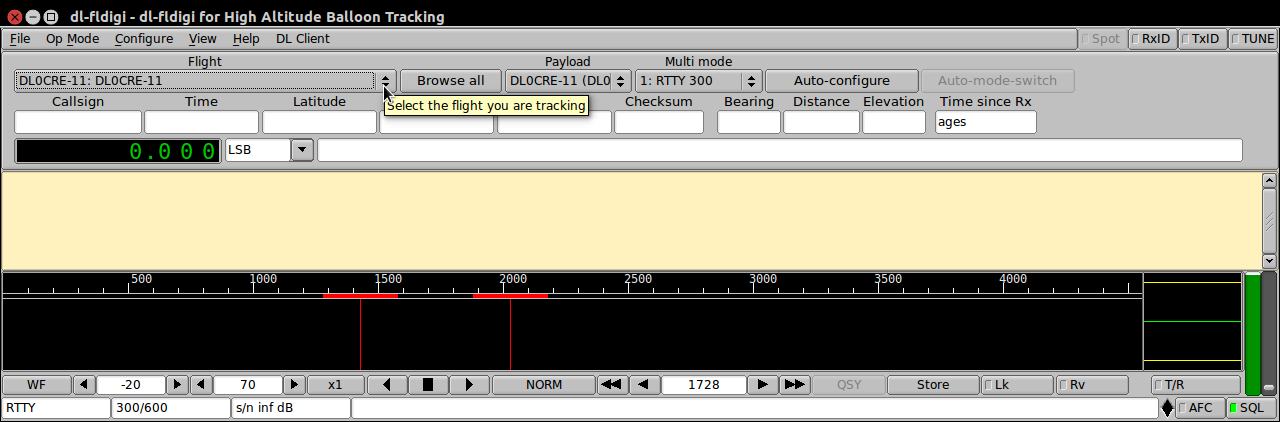
Task: Toggle AFC setting
Action: point(1199,408)
